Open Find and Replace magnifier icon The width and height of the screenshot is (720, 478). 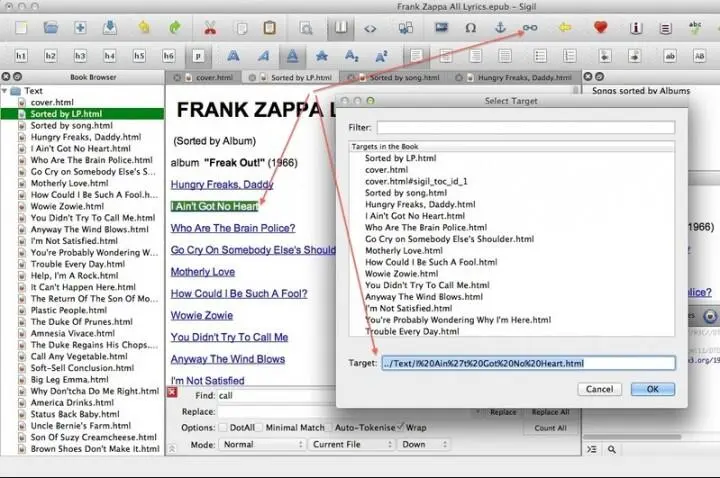(305, 28)
